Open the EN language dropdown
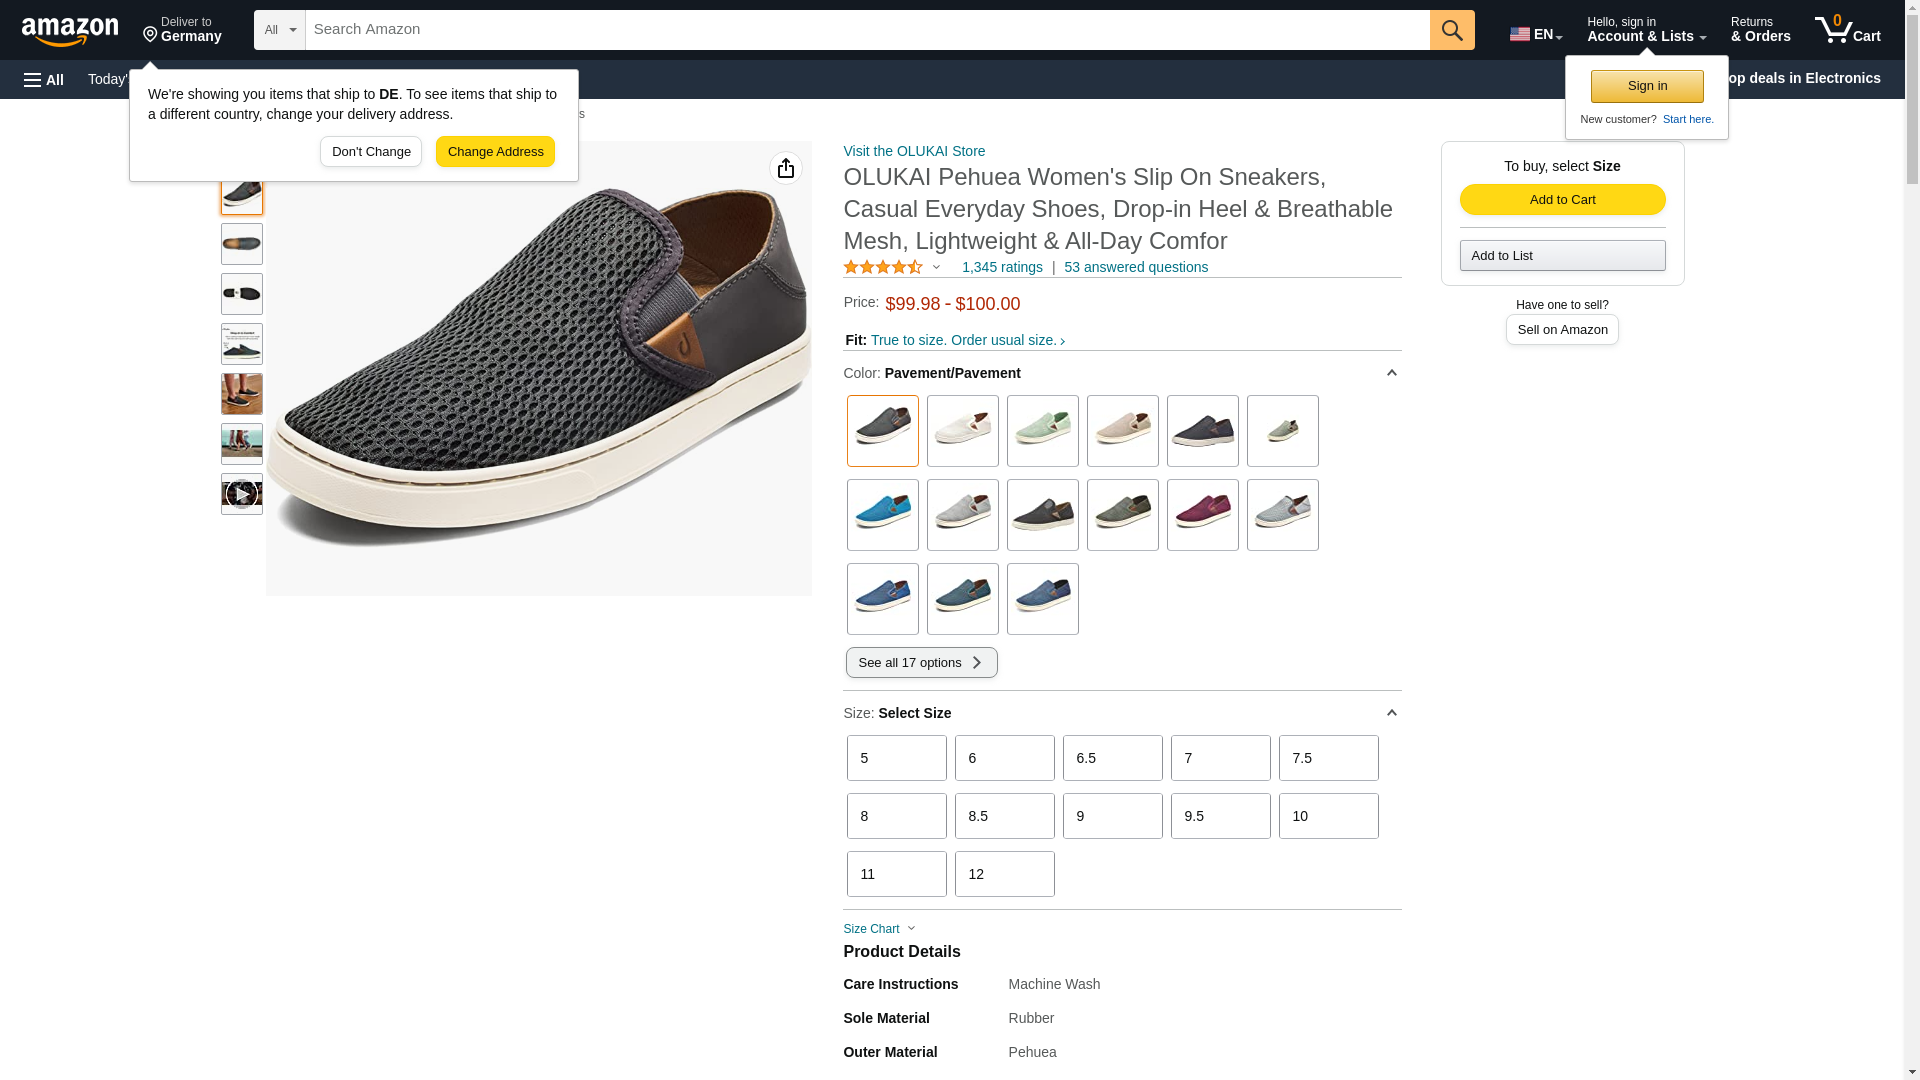The image size is (1920, 1080). coord(1535,34)
